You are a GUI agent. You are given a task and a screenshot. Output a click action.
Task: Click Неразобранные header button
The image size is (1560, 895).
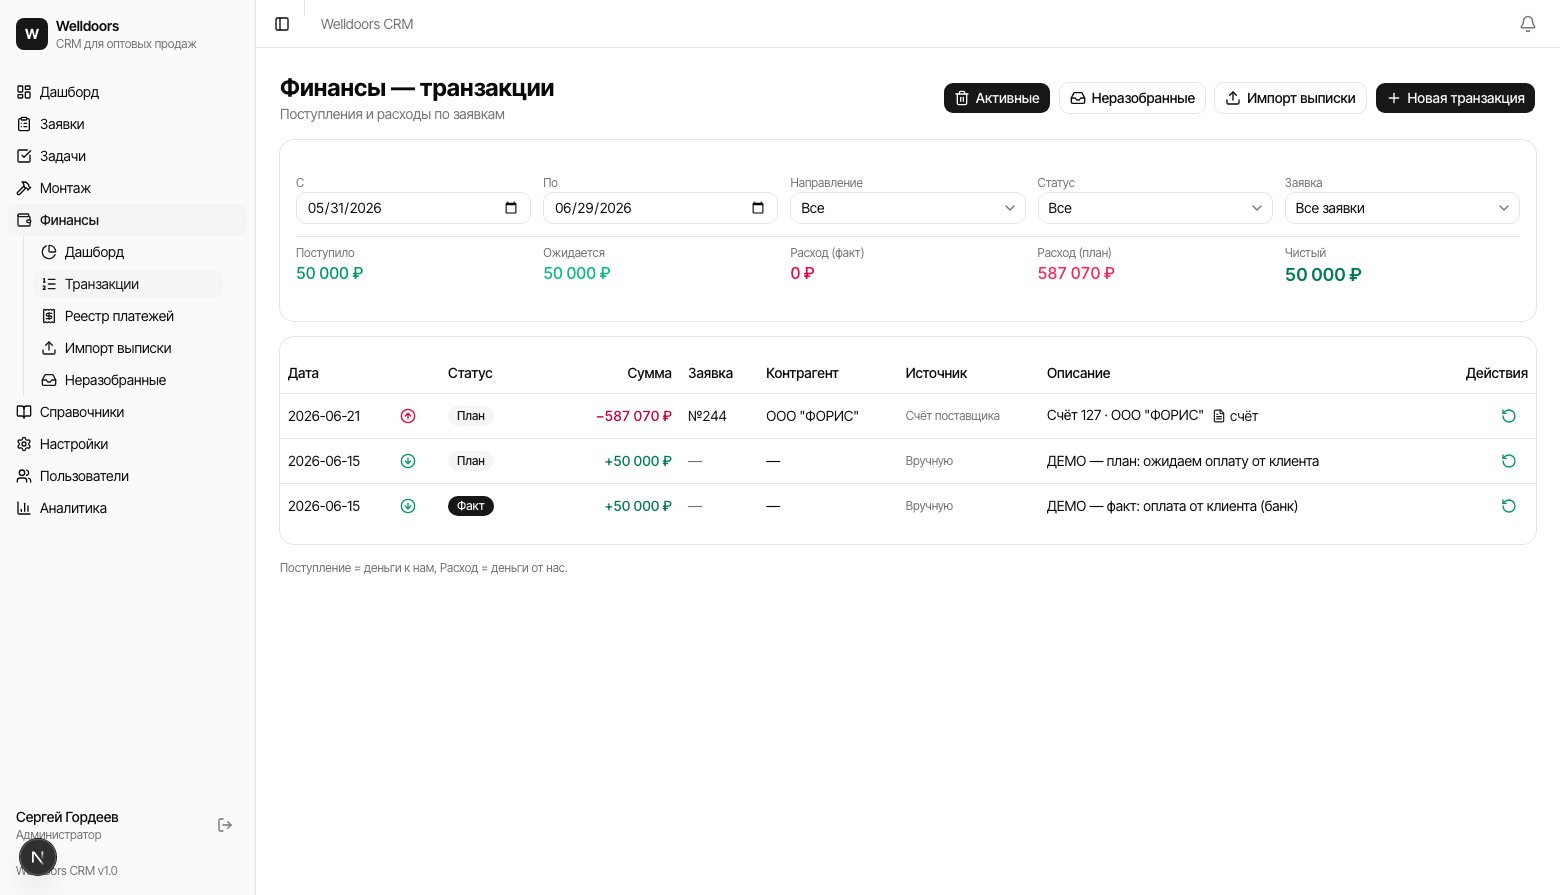tap(1132, 98)
